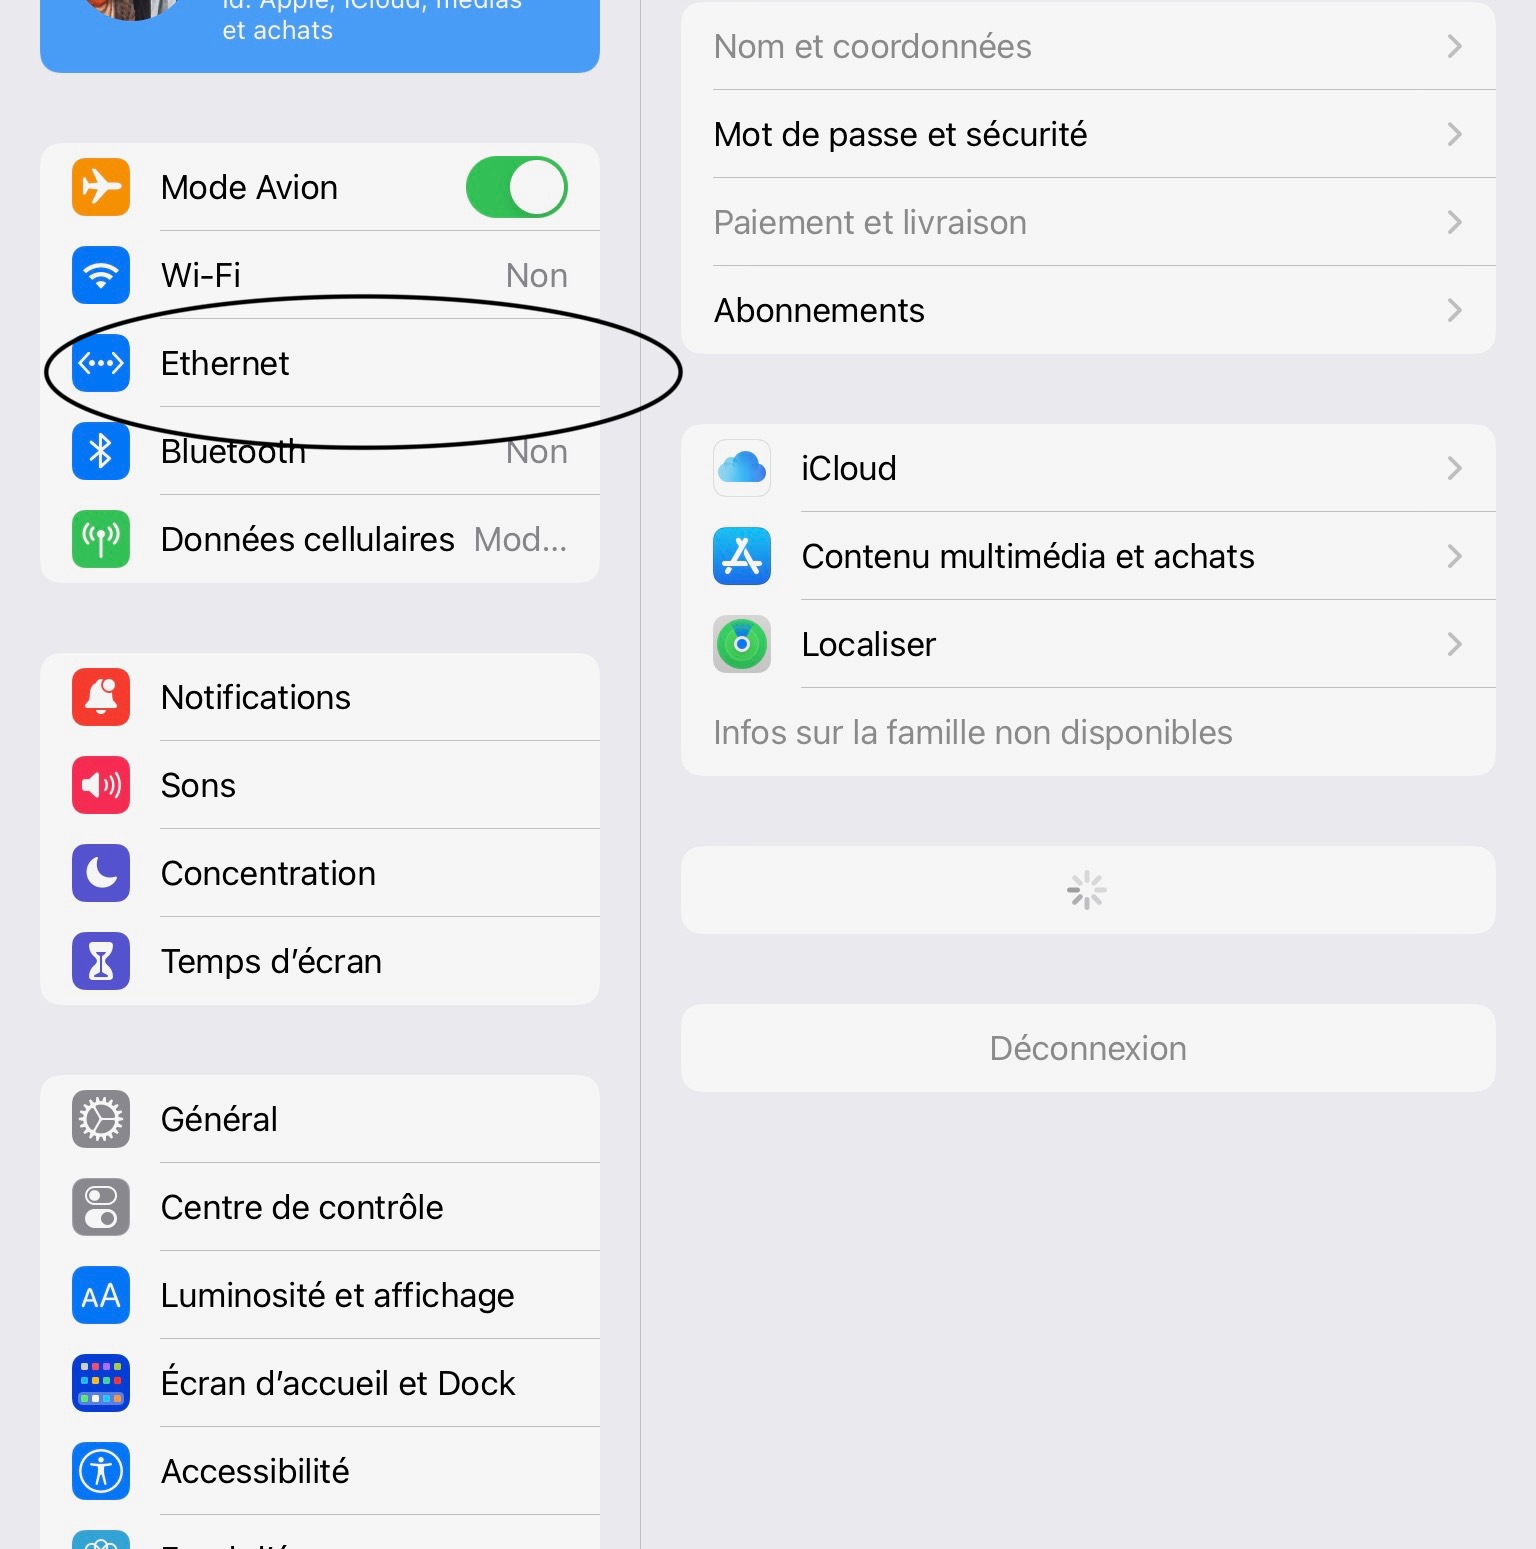Open the Bluetooth icon
1536x1549 pixels.
(x=101, y=451)
